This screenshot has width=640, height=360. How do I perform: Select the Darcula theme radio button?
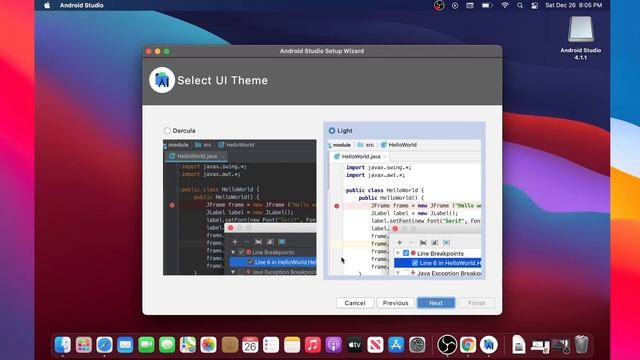167,131
